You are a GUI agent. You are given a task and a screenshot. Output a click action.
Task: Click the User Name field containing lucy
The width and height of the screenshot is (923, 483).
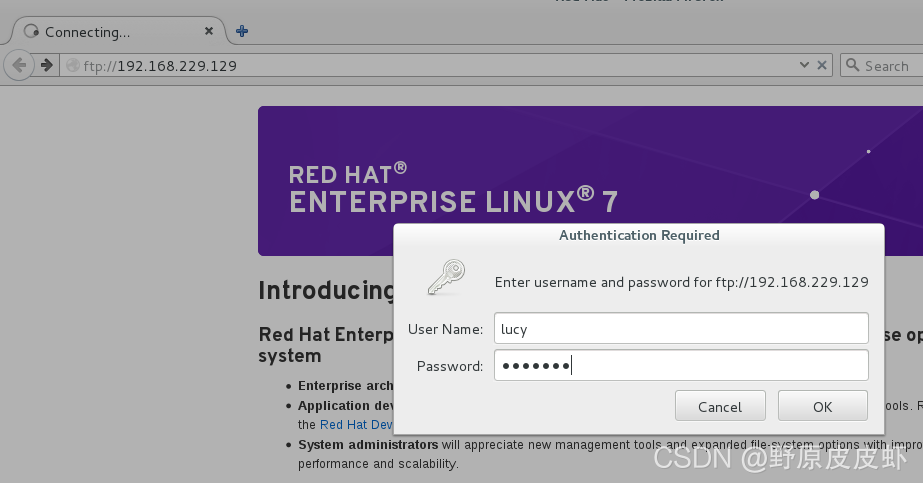[x=681, y=328]
